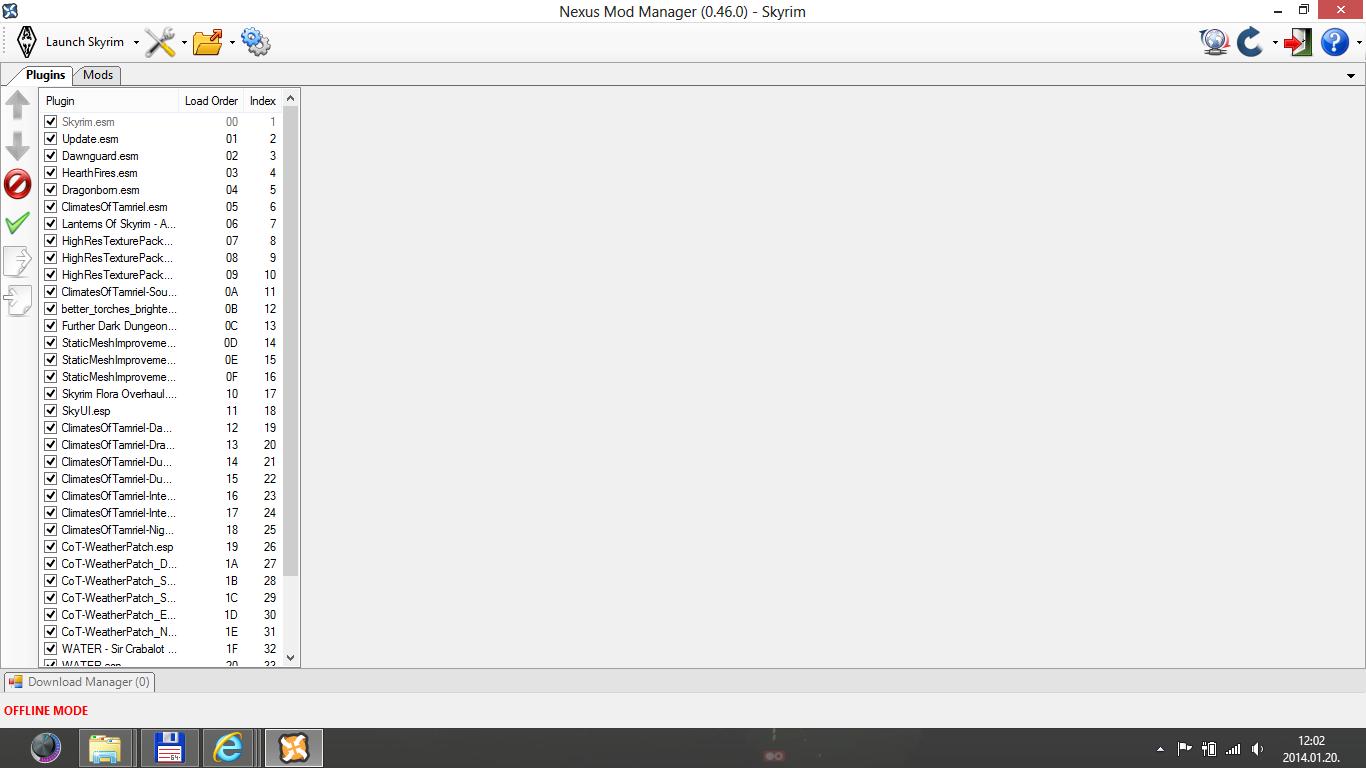Sort by the Plugin column header
The height and width of the screenshot is (768, 1366).
tap(109, 100)
